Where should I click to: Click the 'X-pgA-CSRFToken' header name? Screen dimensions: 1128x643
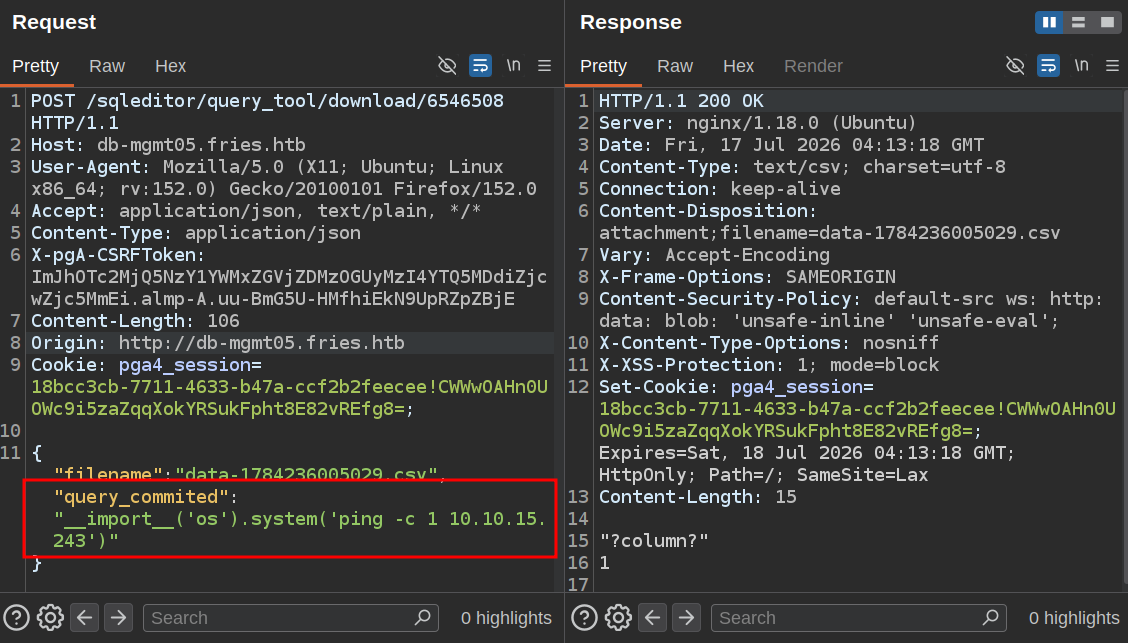113,255
